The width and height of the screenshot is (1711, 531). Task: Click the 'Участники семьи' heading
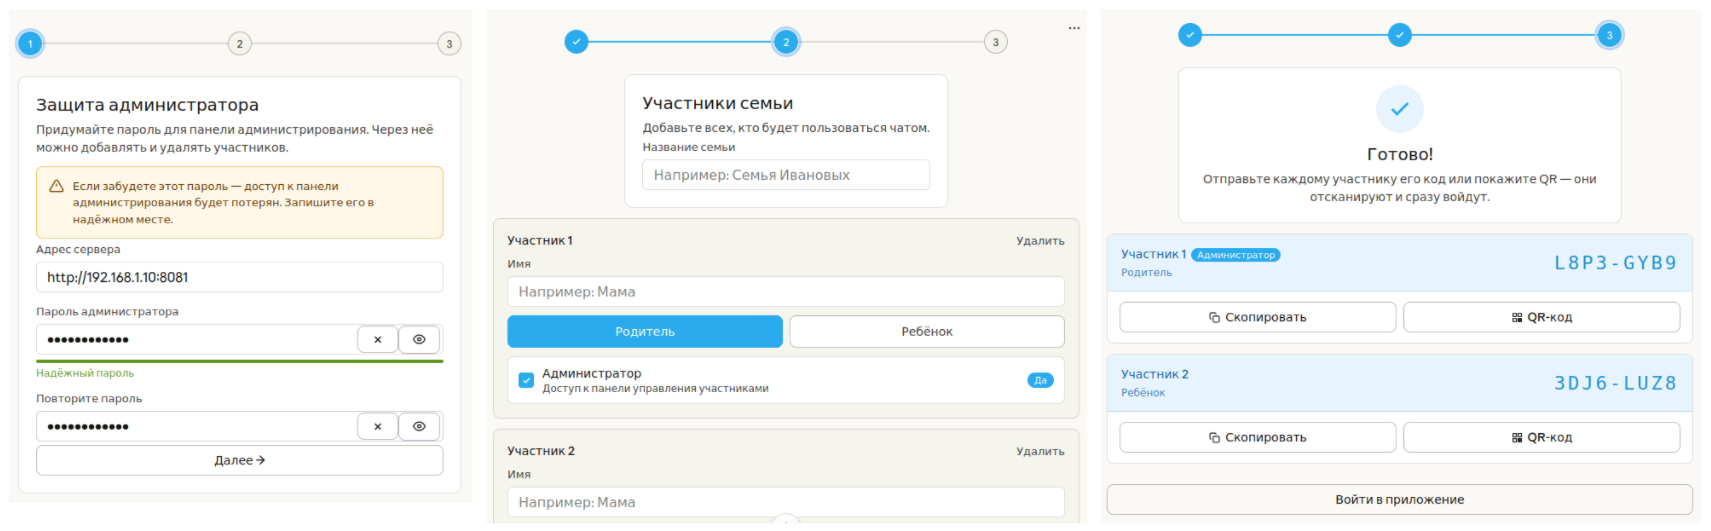click(718, 103)
